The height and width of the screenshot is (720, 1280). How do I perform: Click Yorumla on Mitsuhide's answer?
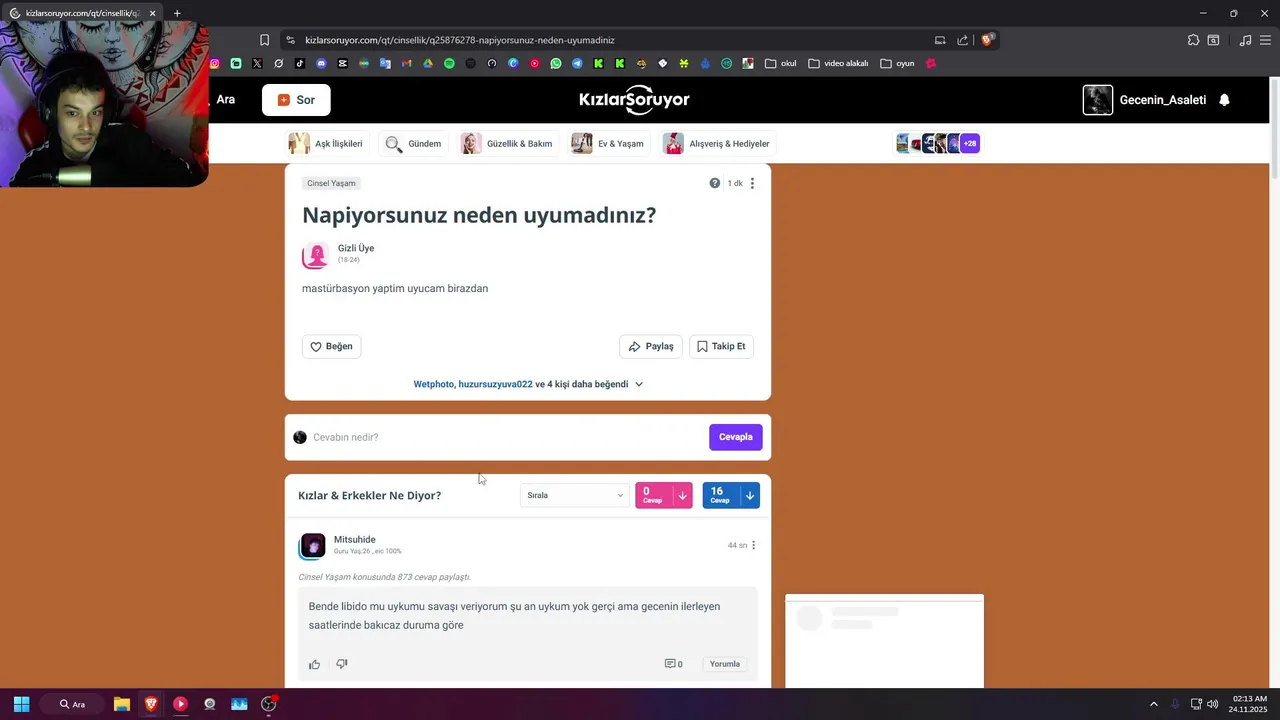click(x=725, y=664)
